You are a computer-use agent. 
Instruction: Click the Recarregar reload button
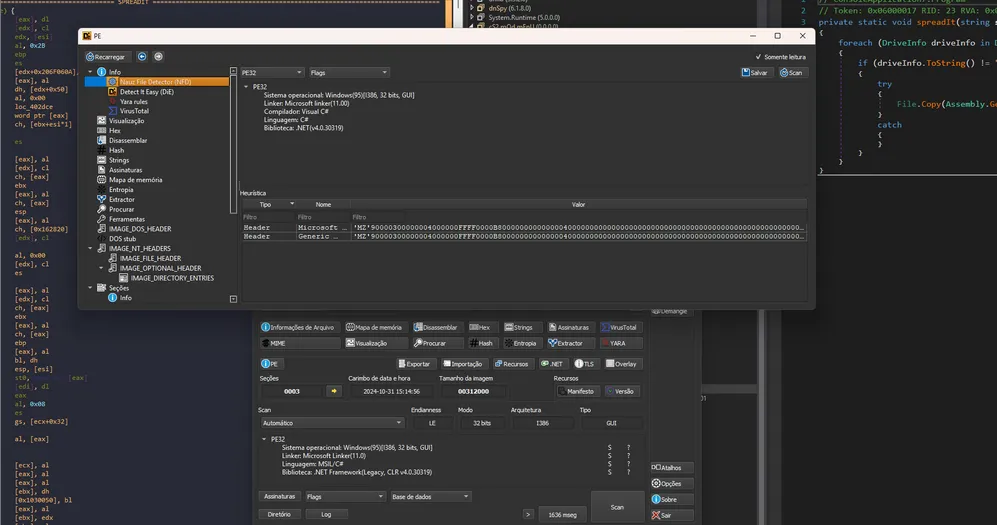[106, 57]
